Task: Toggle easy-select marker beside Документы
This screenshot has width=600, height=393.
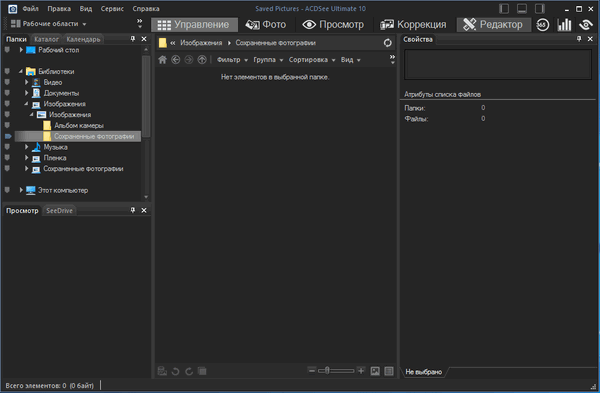Action: click(7, 93)
